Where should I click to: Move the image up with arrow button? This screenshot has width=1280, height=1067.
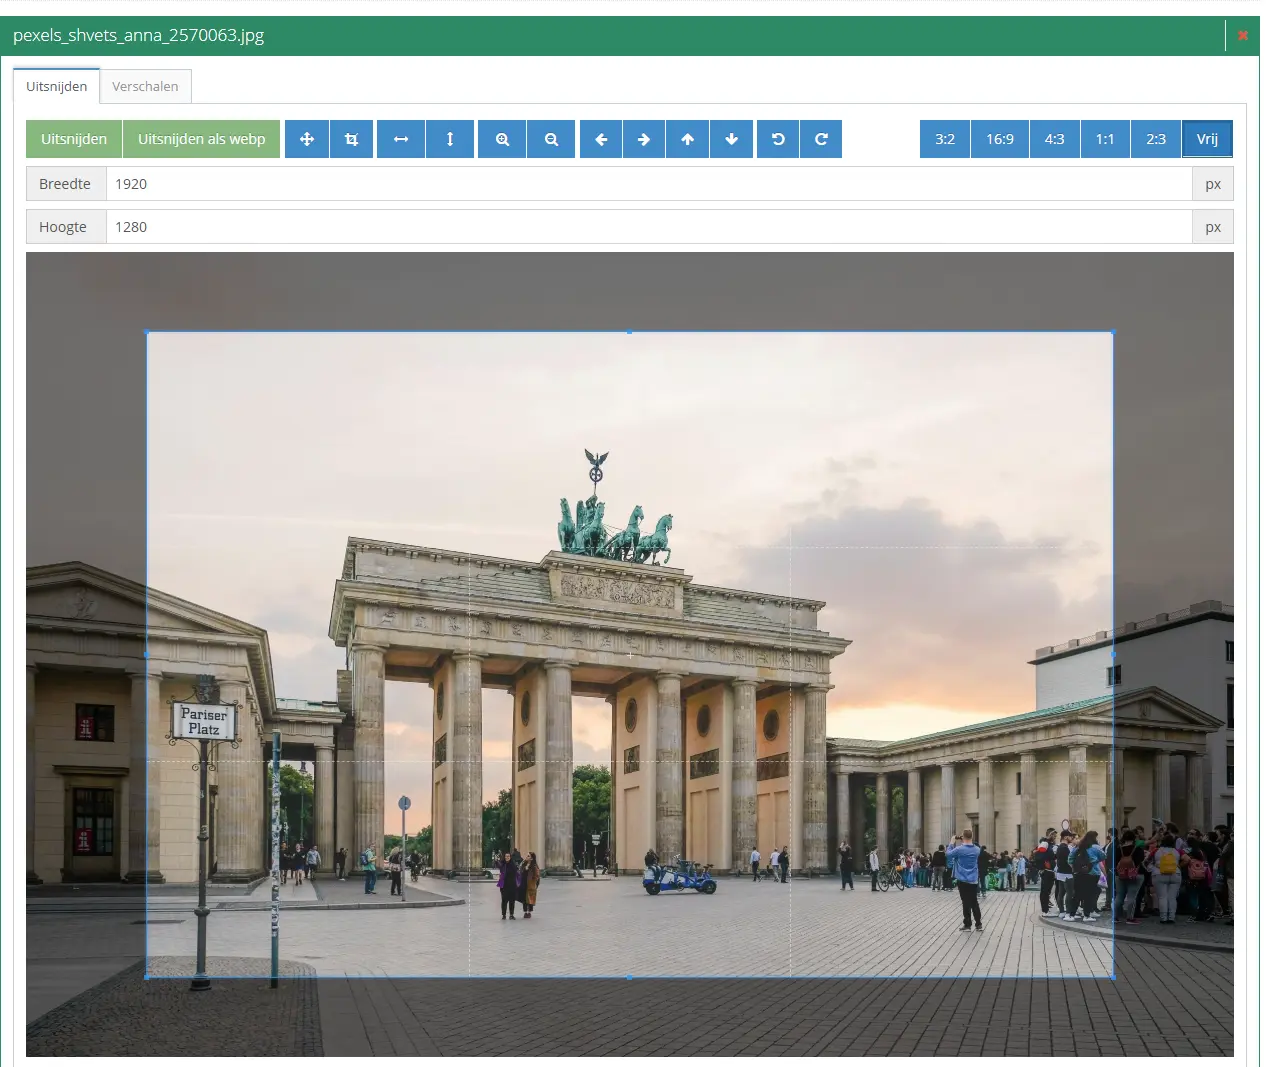(688, 139)
